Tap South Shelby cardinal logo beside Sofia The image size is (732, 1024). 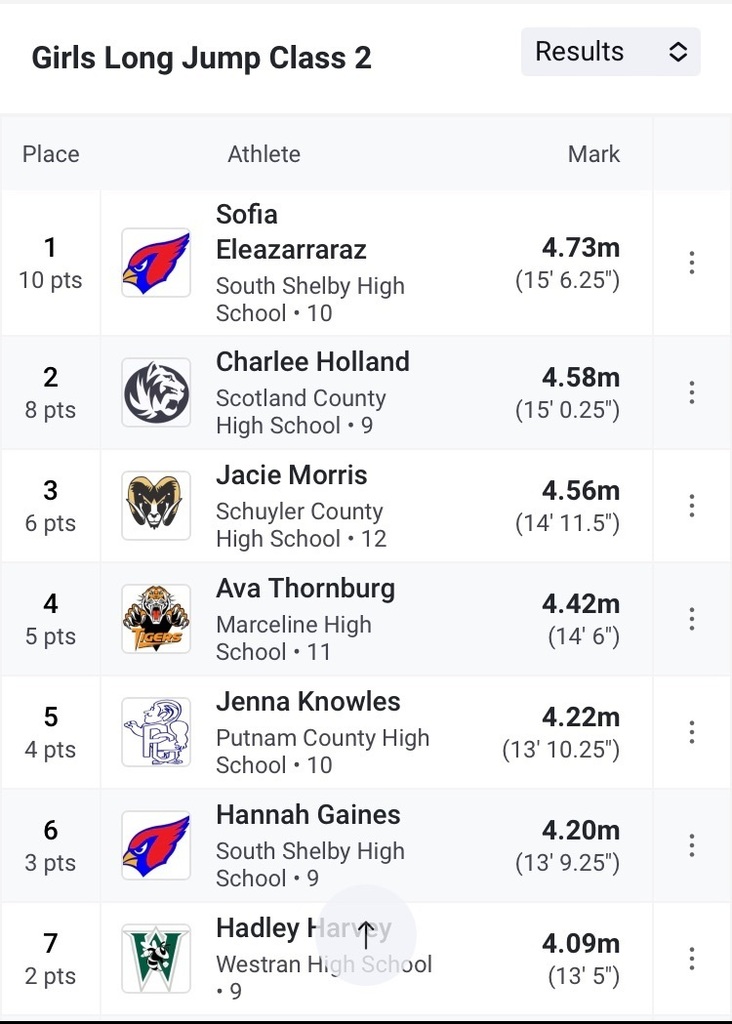click(156, 263)
